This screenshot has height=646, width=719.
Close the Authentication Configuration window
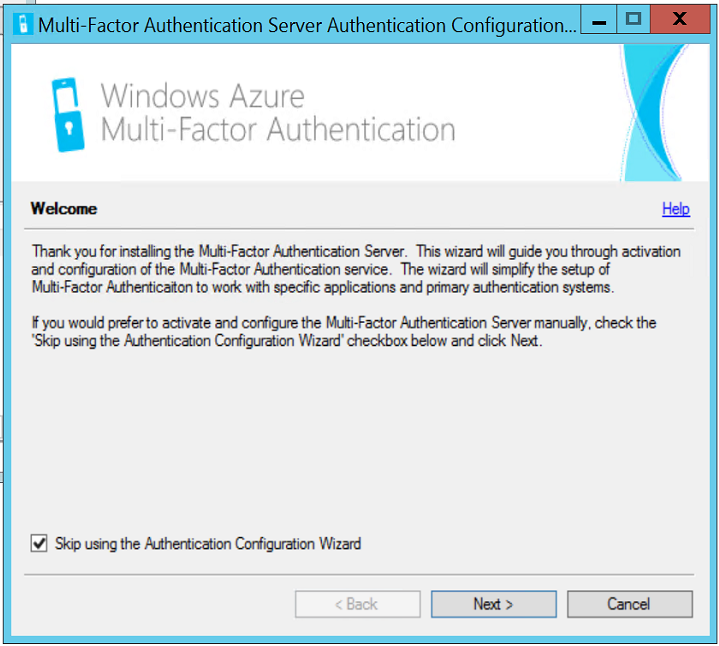(679, 20)
